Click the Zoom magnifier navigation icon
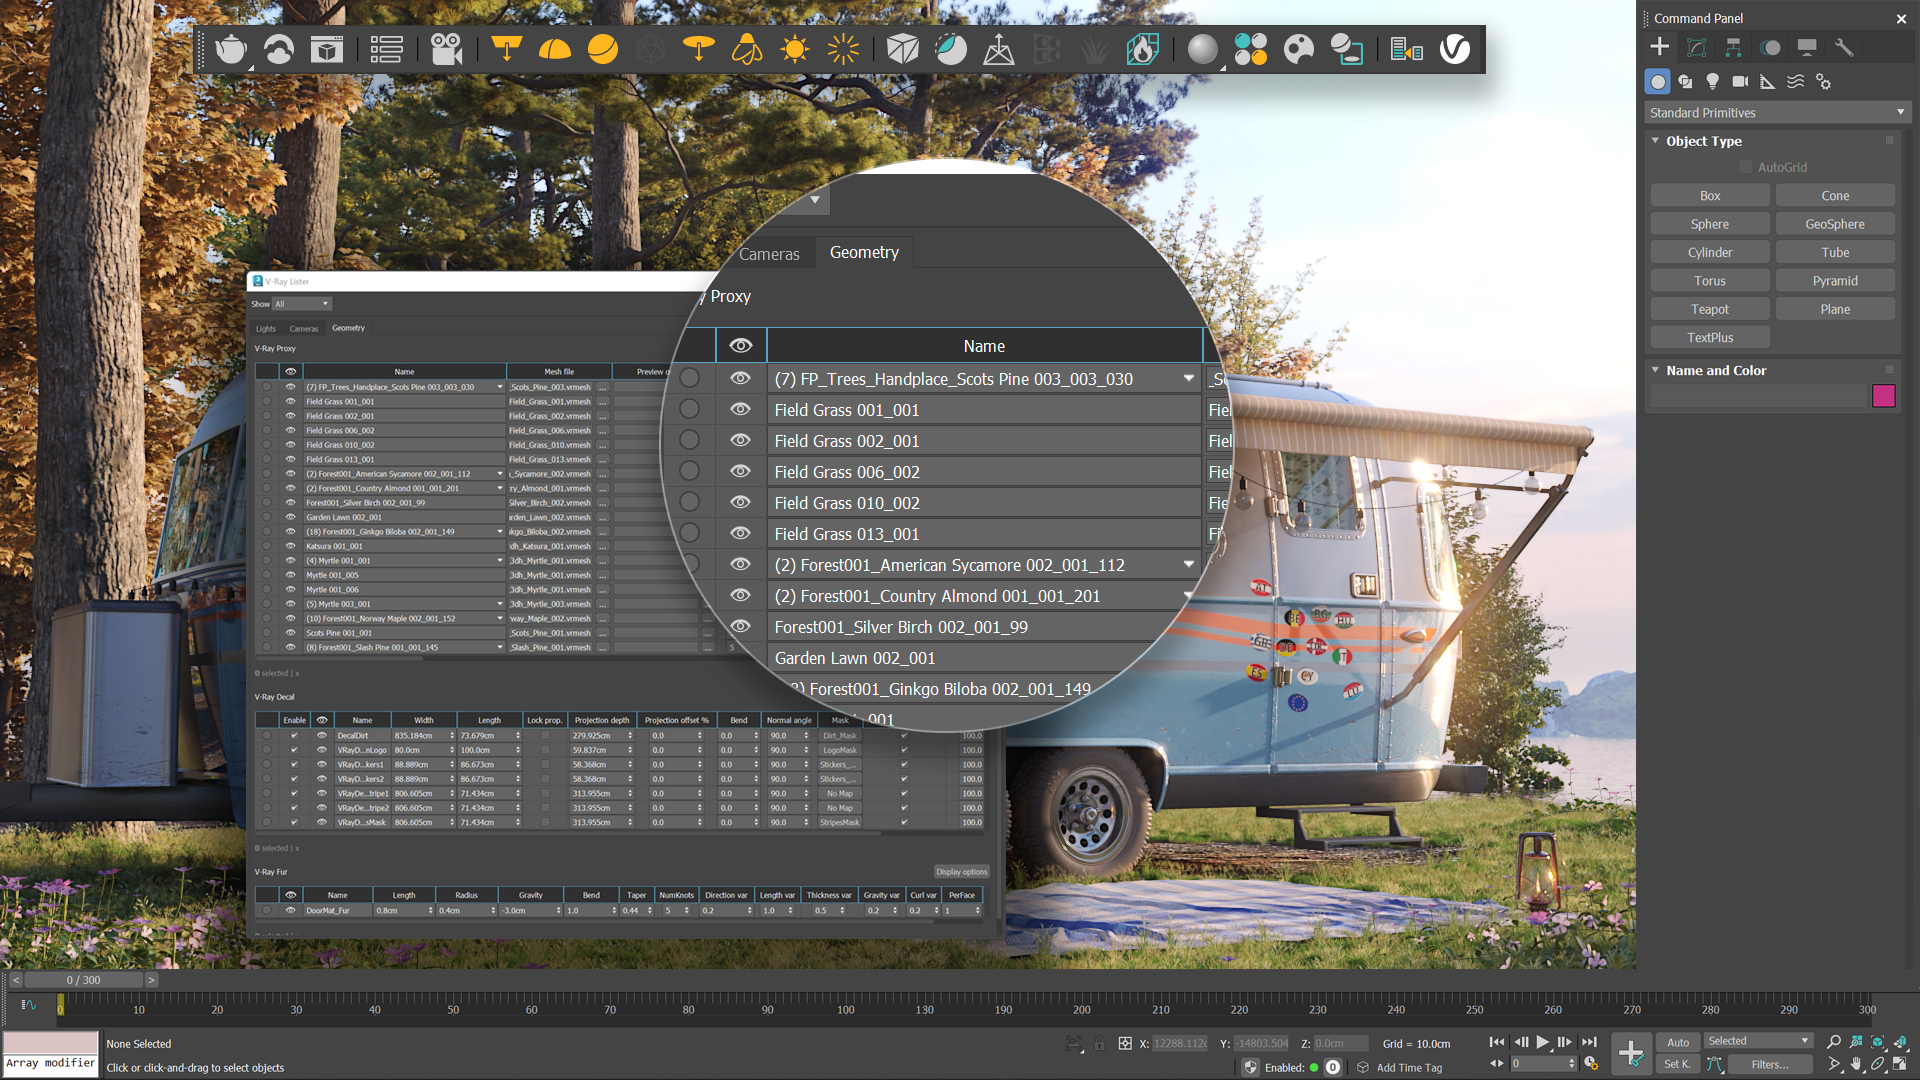 coord(1834,1042)
